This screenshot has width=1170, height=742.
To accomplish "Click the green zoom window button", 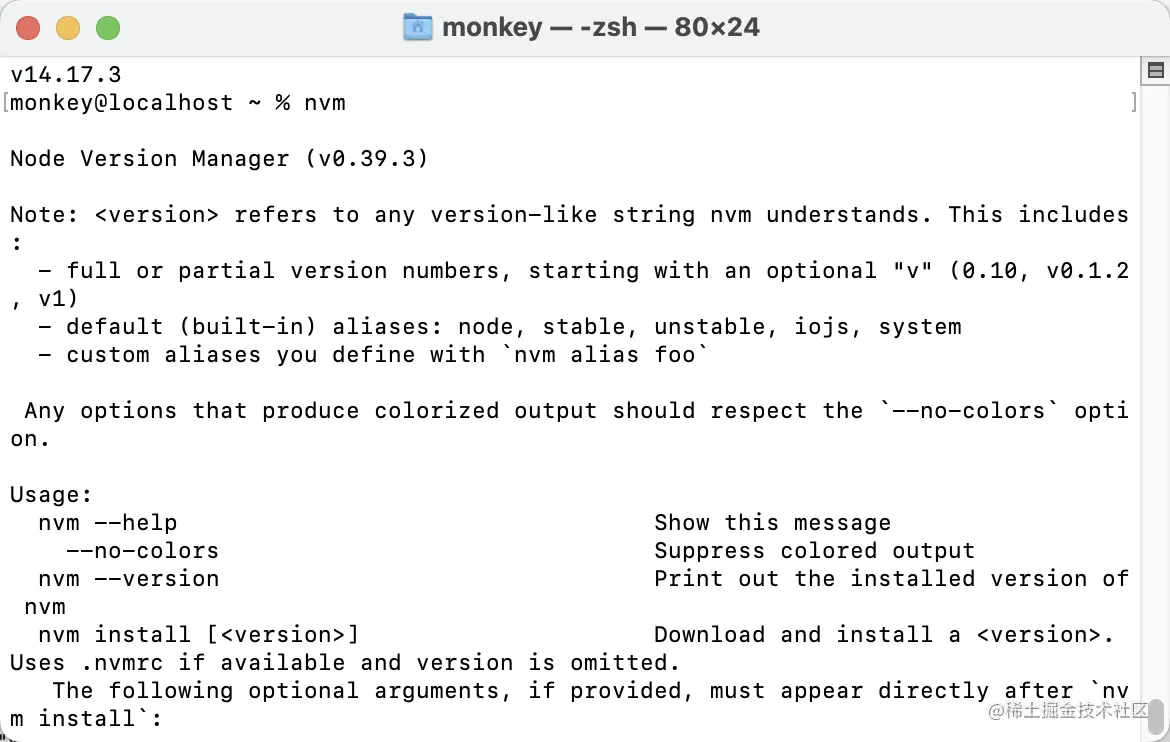I will tap(108, 28).
